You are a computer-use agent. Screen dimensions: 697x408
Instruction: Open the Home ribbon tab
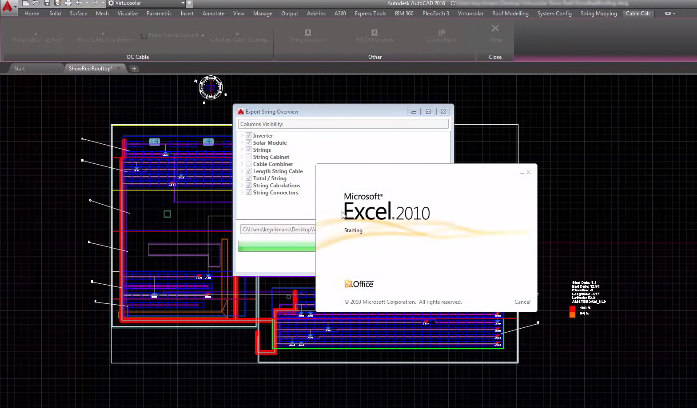coord(32,13)
